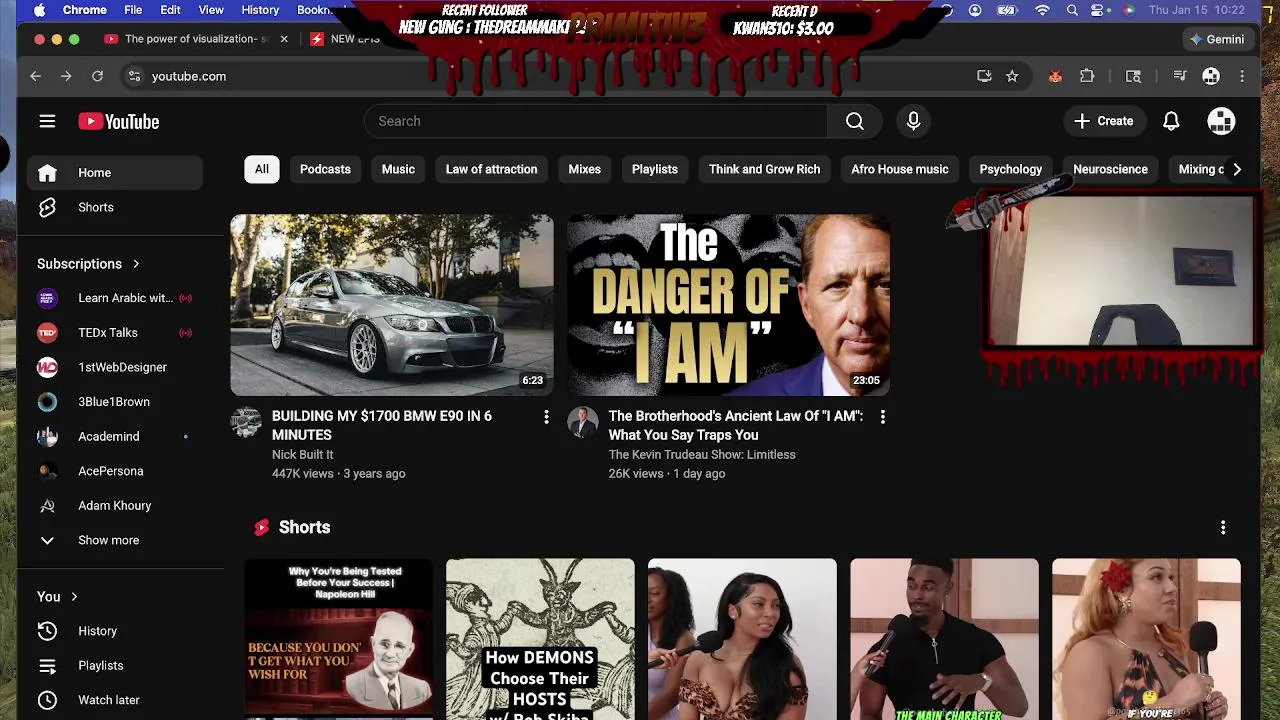Open the YouTube account avatar menu
Image resolution: width=1280 pixels, height=720 pixels.
[1221, 121]
